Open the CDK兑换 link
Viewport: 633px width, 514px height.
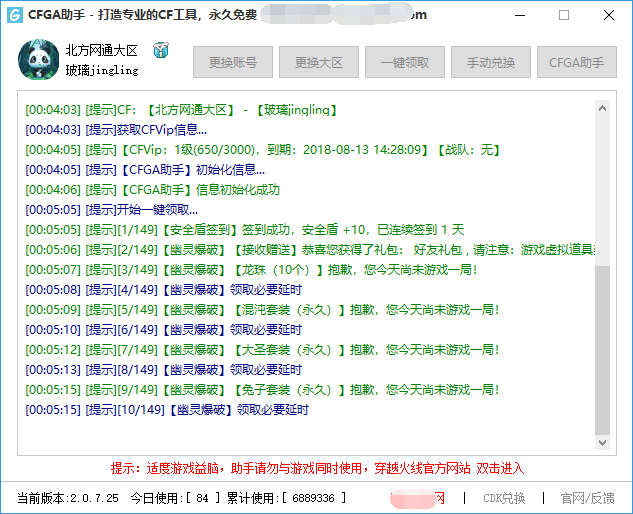(504, 498)
